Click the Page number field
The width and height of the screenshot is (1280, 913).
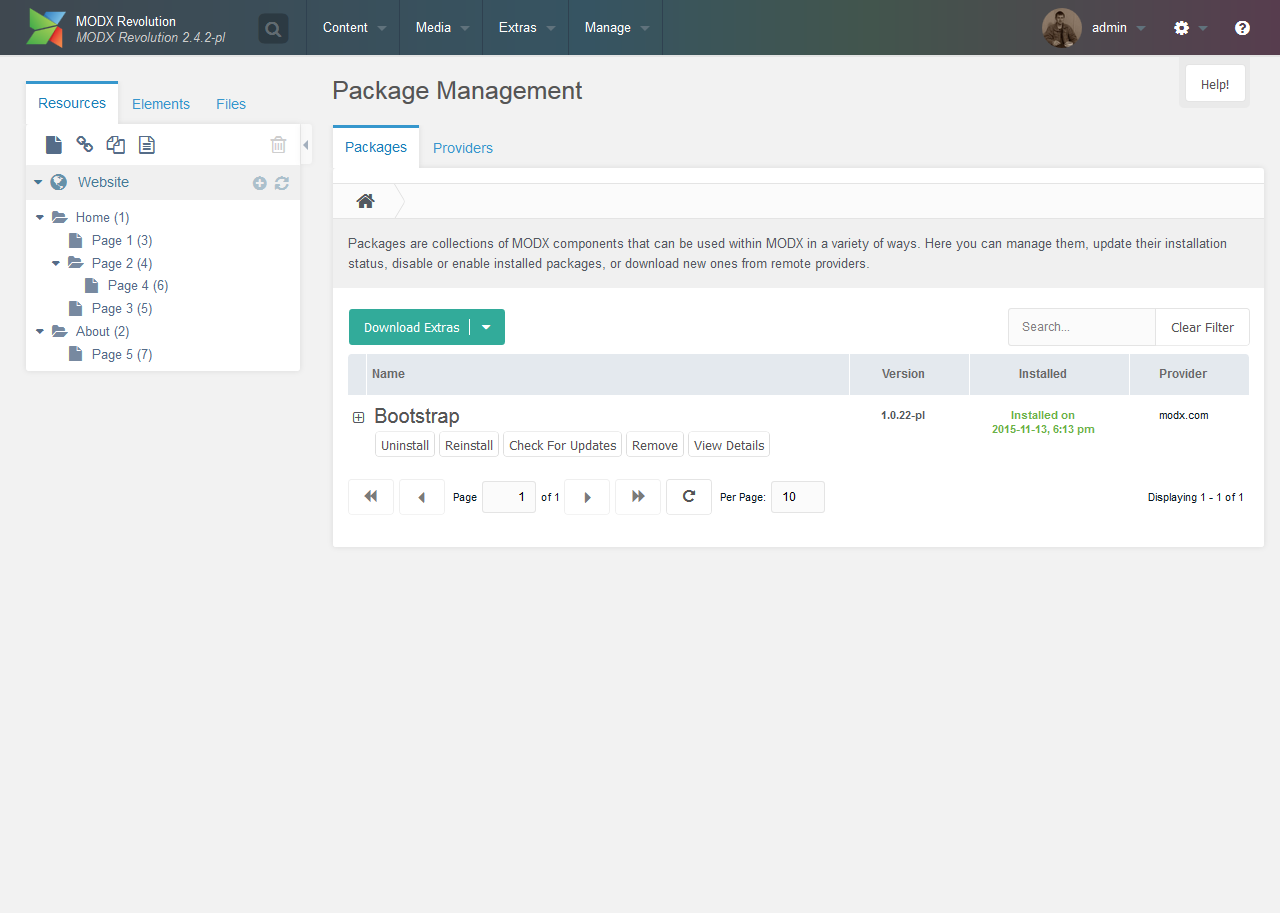click(x=509, y=497)
